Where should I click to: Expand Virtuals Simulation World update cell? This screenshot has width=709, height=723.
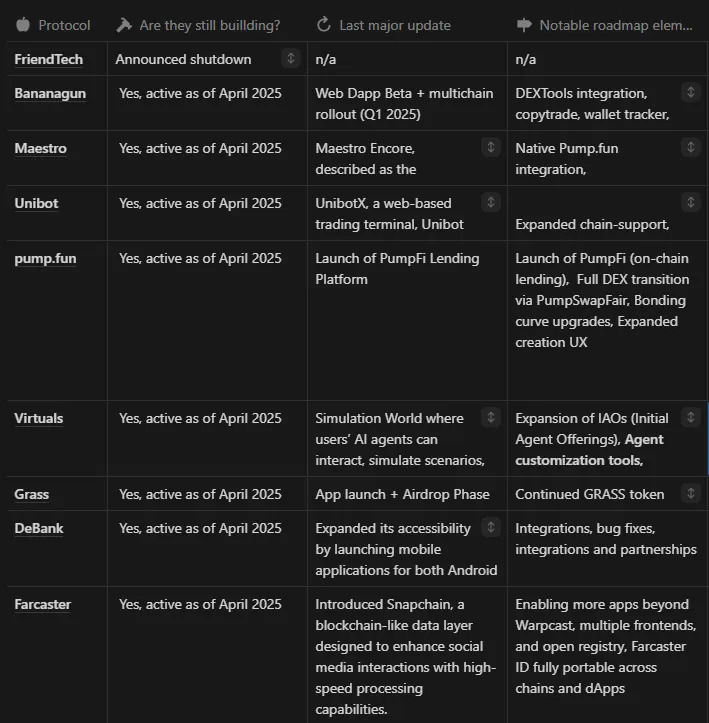pos(491,418)
